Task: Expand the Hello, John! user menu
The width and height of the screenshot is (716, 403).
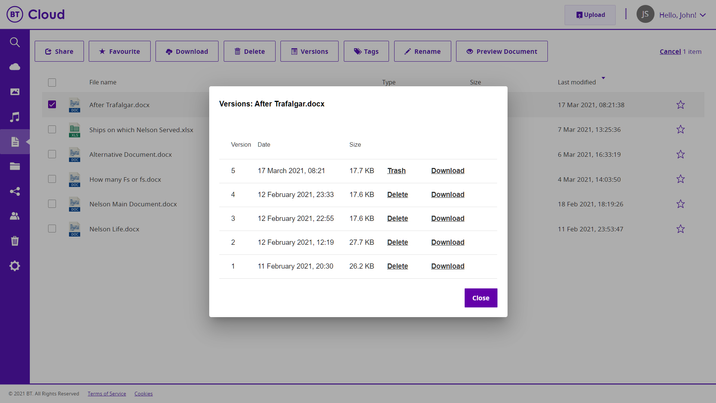Action: point(682,15)
